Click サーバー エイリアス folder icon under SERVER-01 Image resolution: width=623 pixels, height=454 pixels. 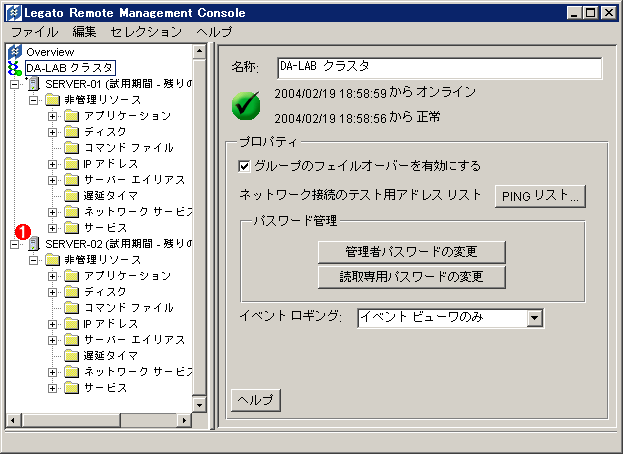coord(72,180)
